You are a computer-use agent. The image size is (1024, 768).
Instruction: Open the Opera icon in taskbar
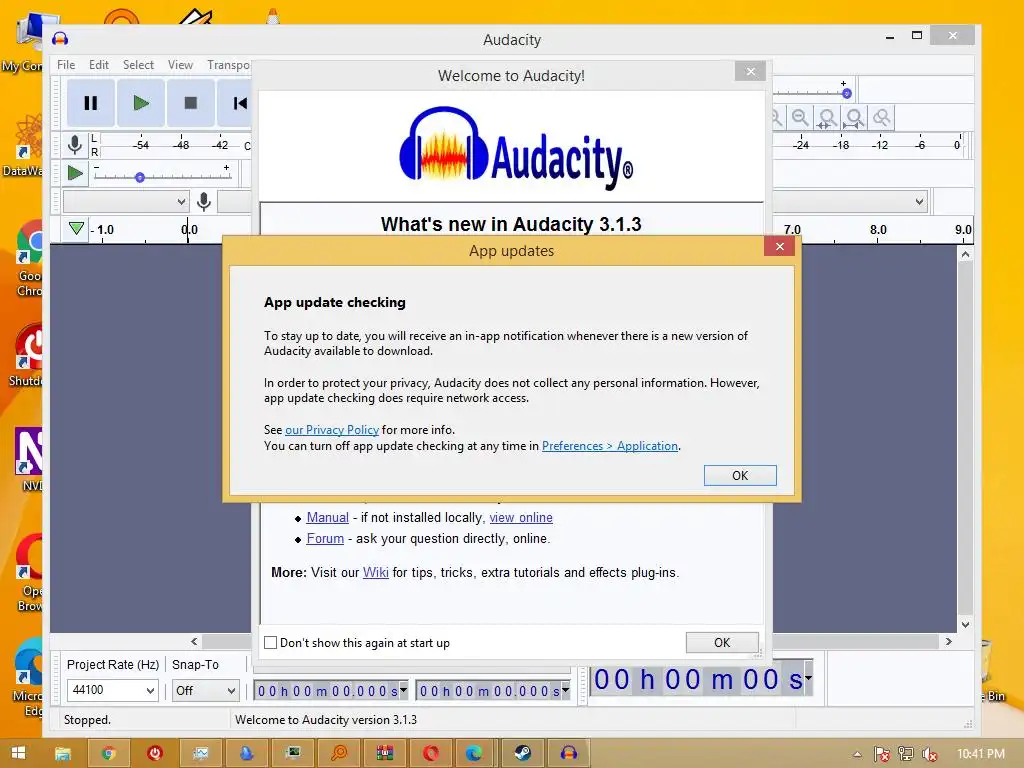[431, 754]
